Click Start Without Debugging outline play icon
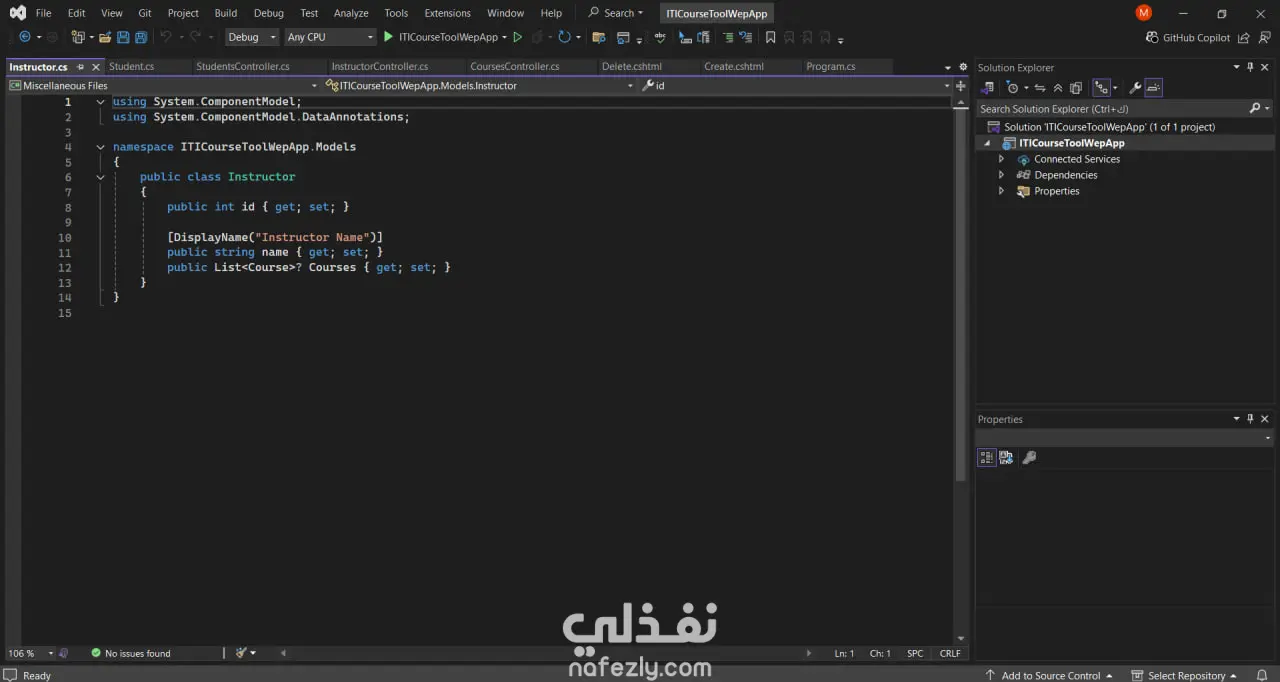Image resolution: width=1280 pixels, height=682 pixels. [x=517, y=37]
